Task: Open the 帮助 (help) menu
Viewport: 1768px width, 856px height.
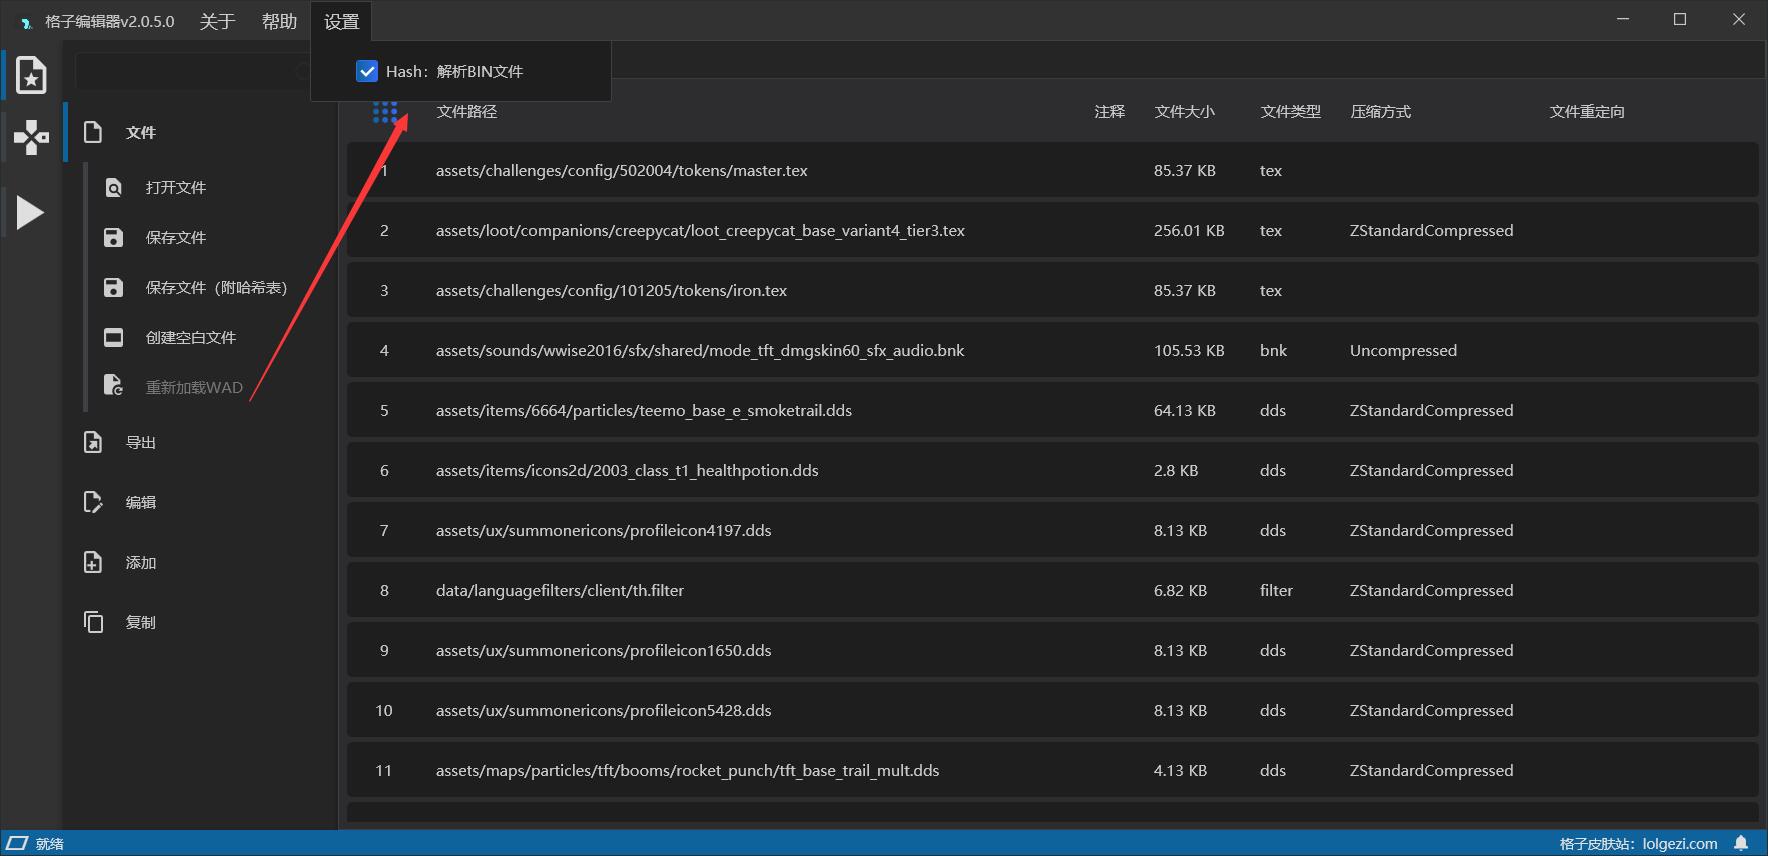Action: [279, 21]
